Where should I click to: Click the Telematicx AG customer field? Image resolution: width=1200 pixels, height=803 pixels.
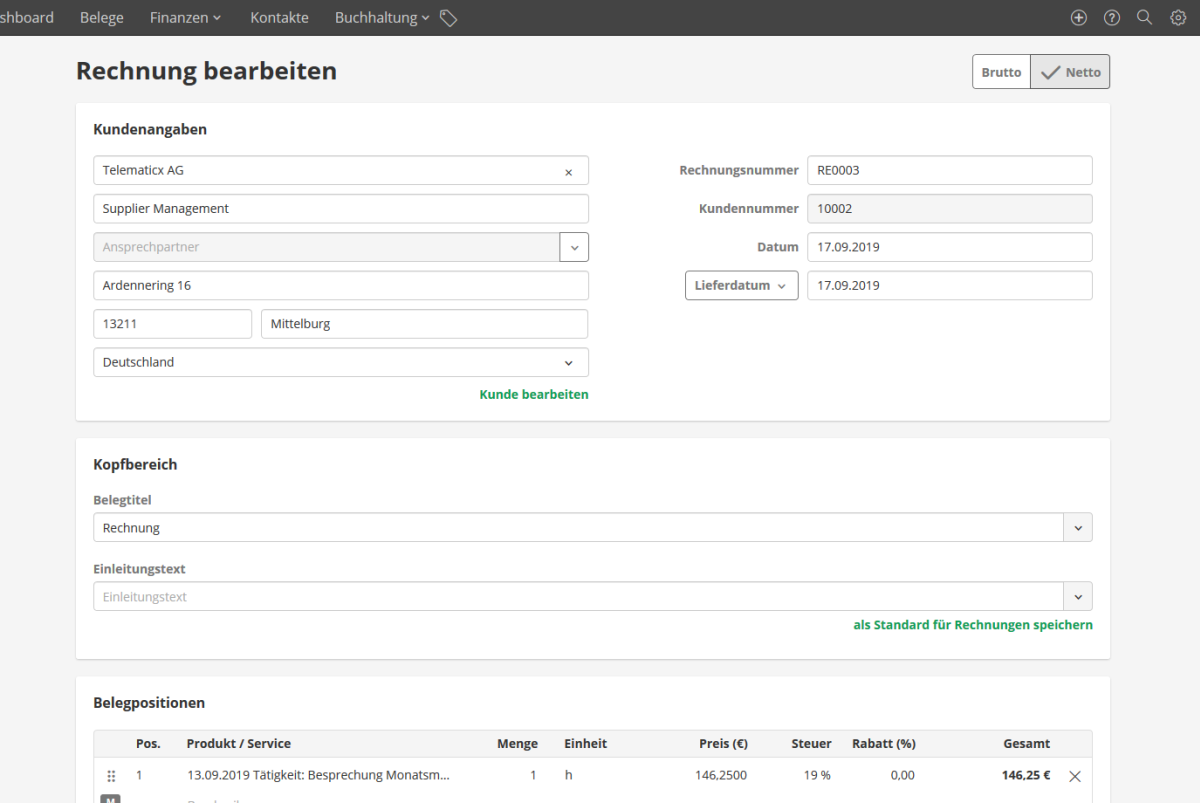(x=341, y=170)
